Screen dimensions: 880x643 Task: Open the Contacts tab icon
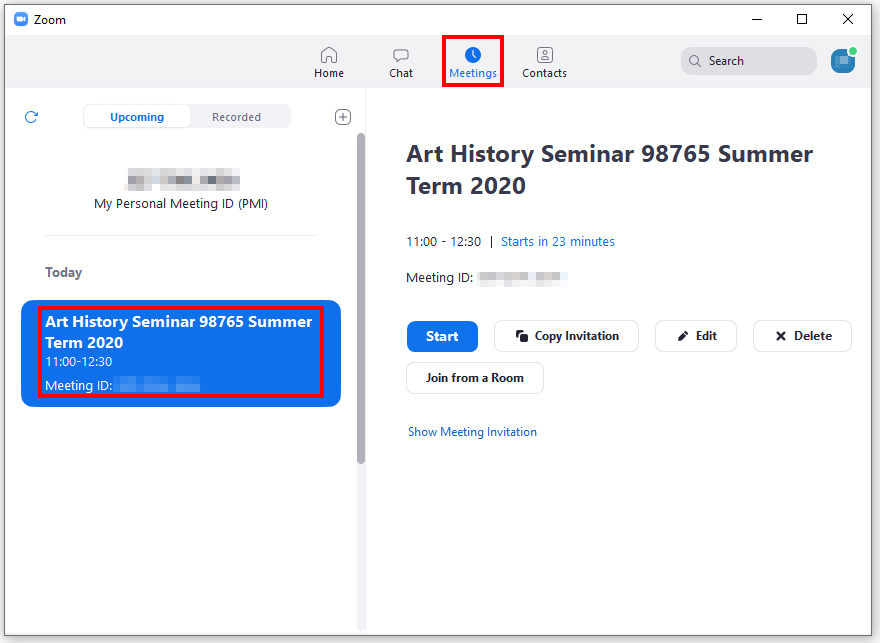click(544, 55)
